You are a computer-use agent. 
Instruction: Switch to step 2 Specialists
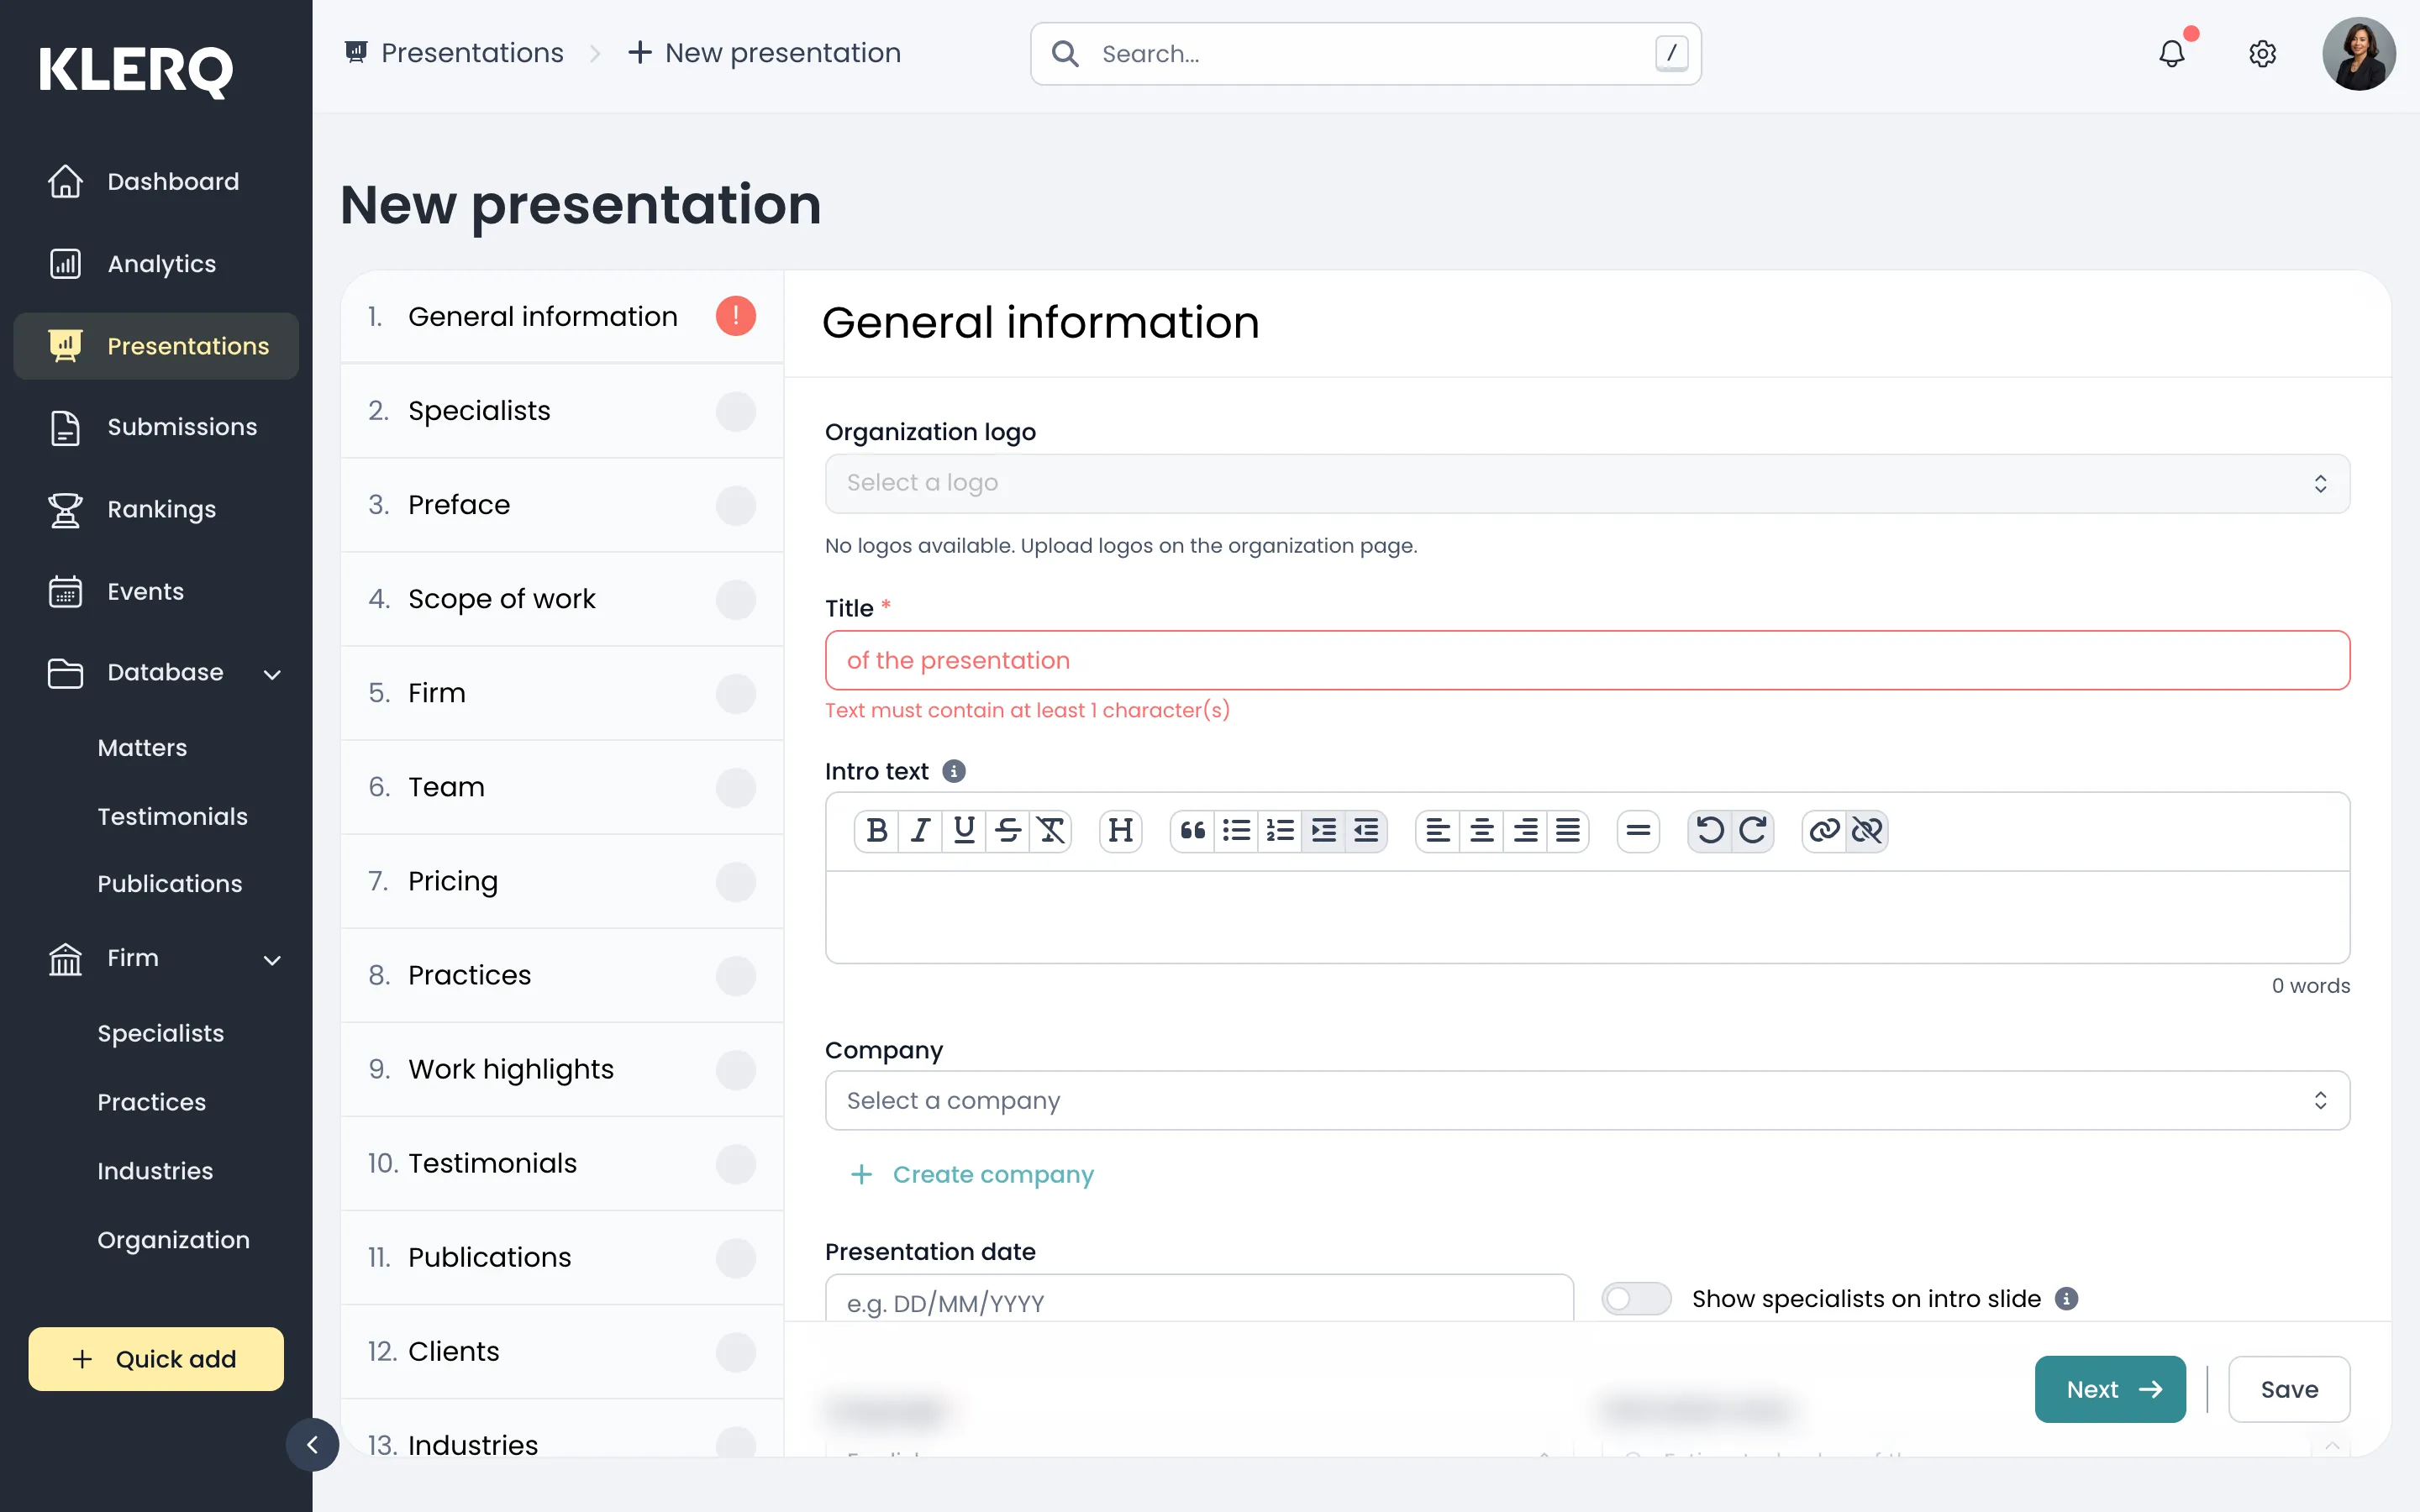click(562, 411)
